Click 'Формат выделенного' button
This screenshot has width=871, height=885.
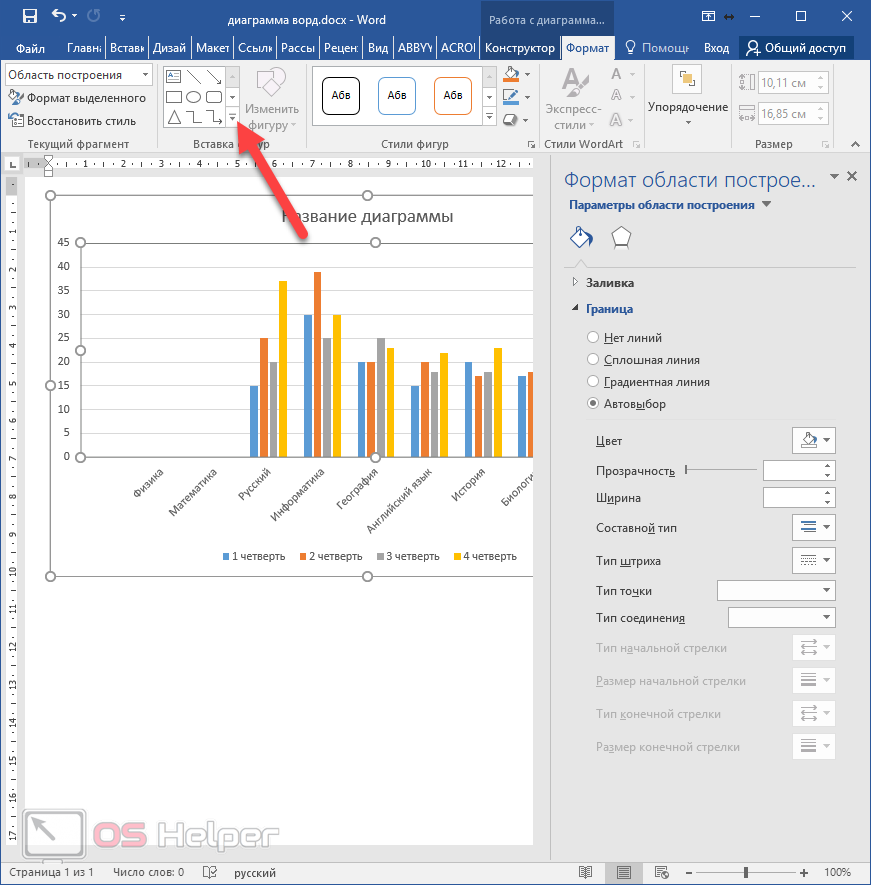click(78, 98)
